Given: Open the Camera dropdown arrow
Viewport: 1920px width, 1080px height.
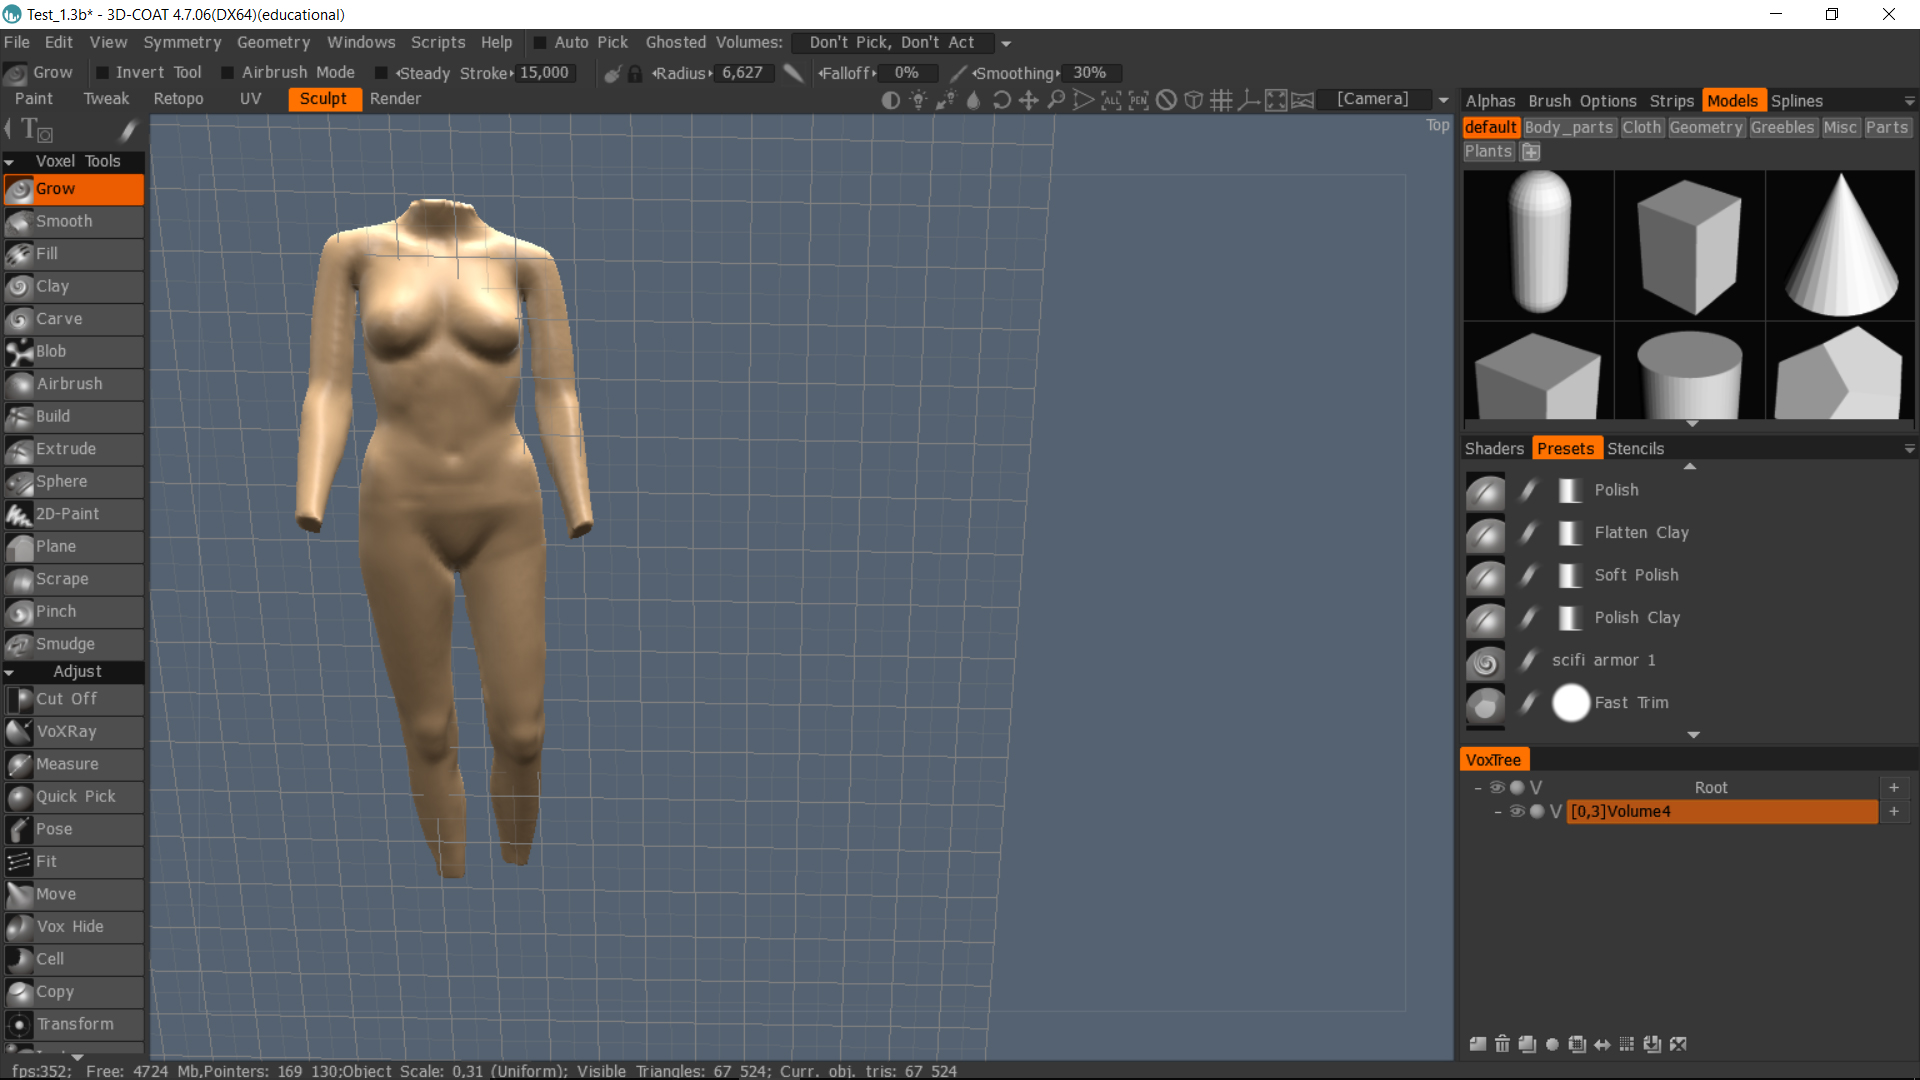Looking at the screenshot, I should point(1443,100).
